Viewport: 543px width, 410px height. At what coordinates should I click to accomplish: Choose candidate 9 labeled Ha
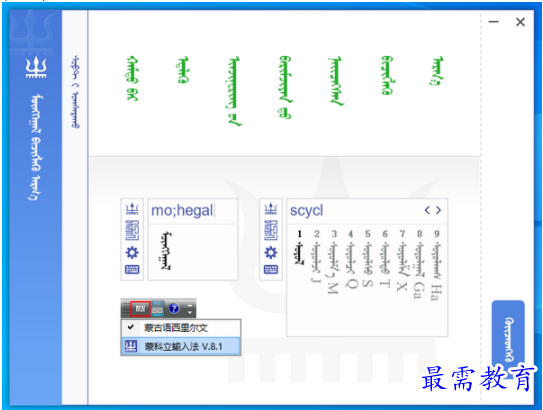click(x=437, y=266)
